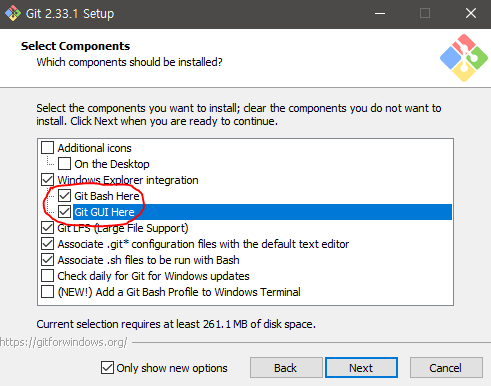The image size is (491, 386).
Task: Select the Git GUI Here tree row
Action: [262, 212]
